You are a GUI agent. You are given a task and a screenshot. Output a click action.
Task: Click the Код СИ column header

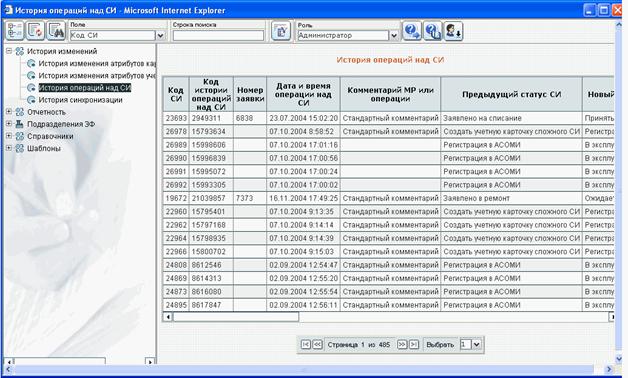click(x=175, y=94)
